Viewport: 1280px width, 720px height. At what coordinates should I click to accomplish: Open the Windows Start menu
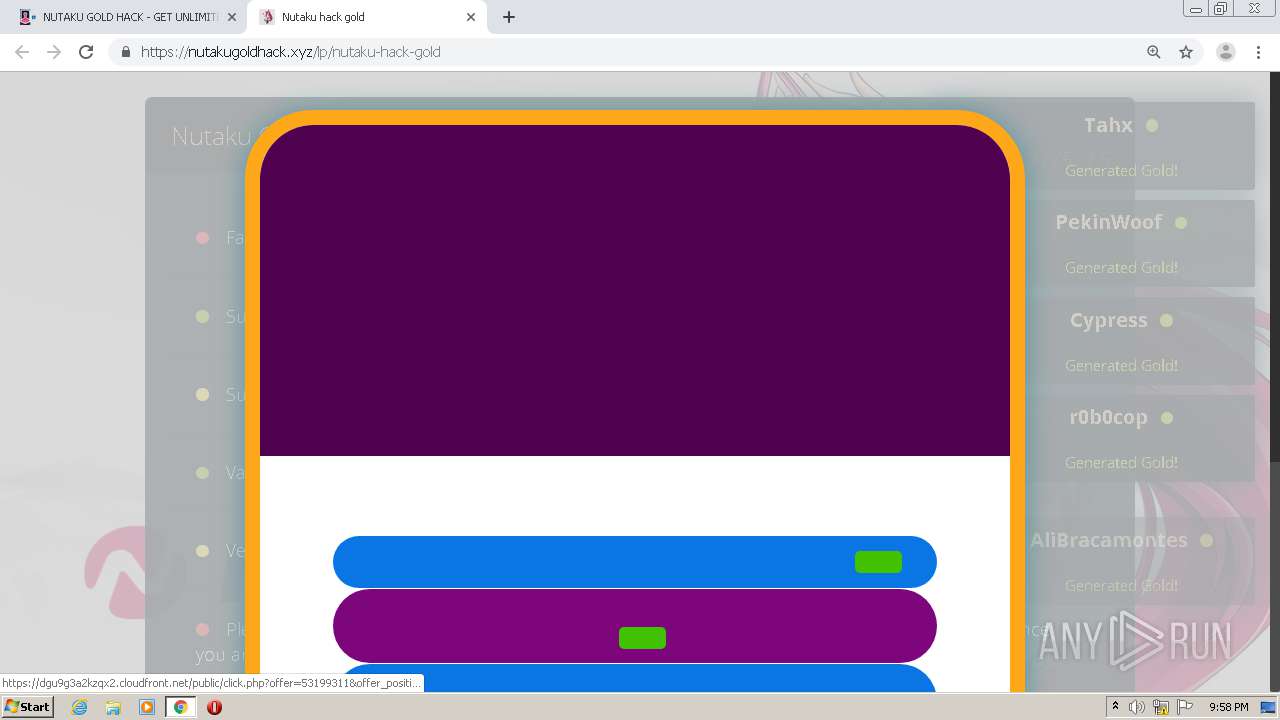point(28,707)
